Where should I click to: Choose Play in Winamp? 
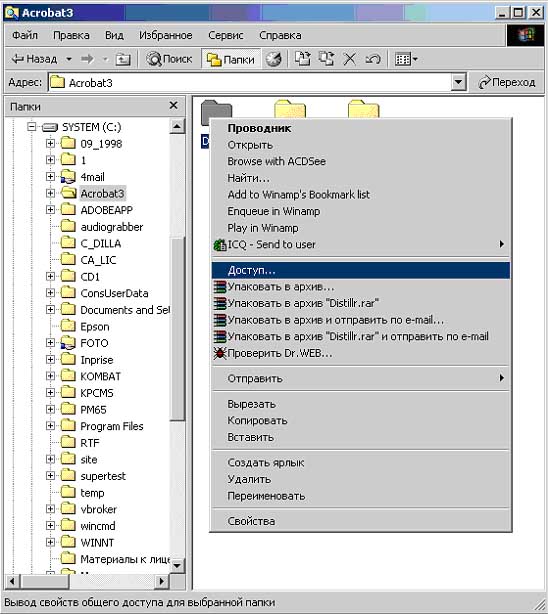pos(360,228)
